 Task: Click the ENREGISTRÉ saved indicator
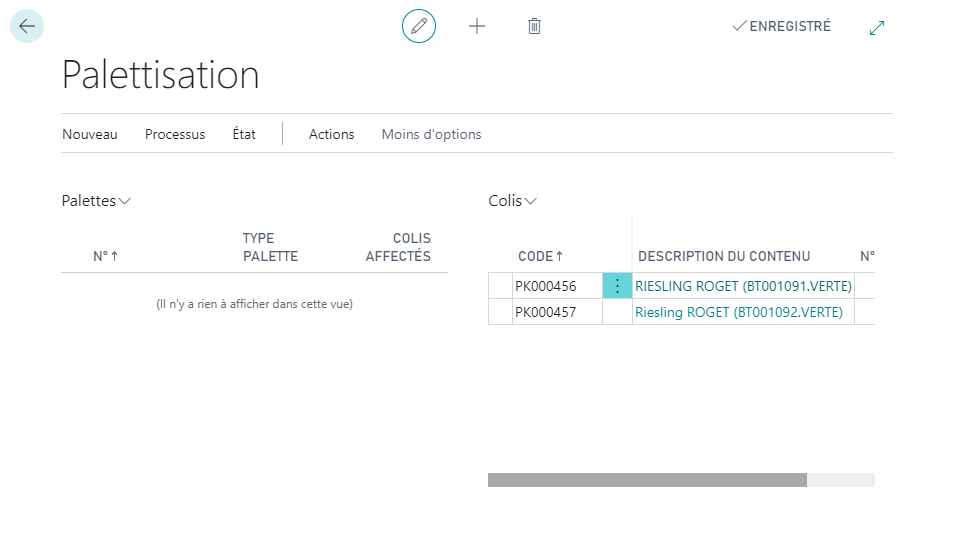click(781, 26)
